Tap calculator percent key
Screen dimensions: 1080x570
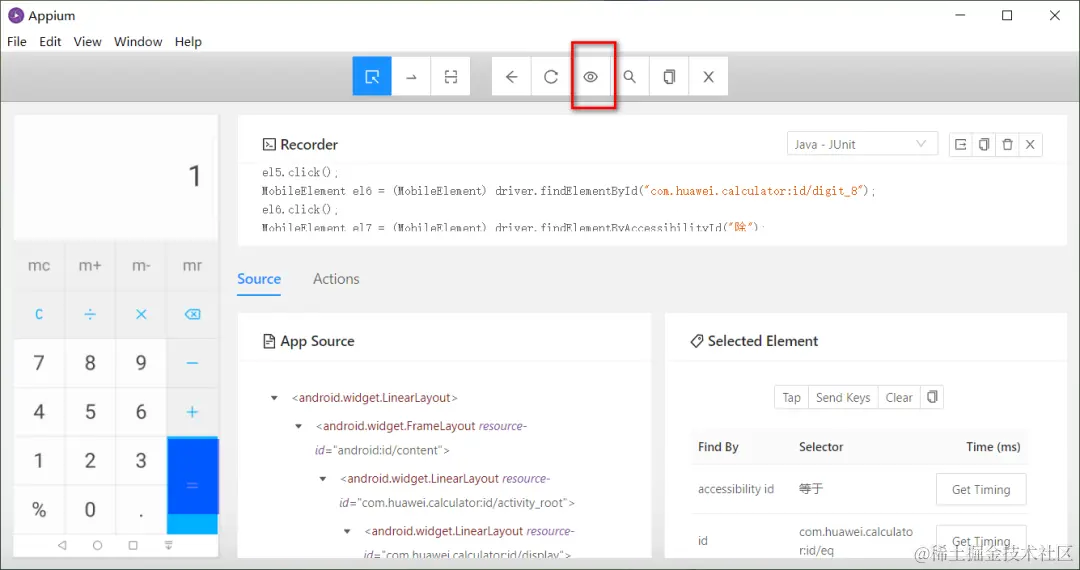39,509
